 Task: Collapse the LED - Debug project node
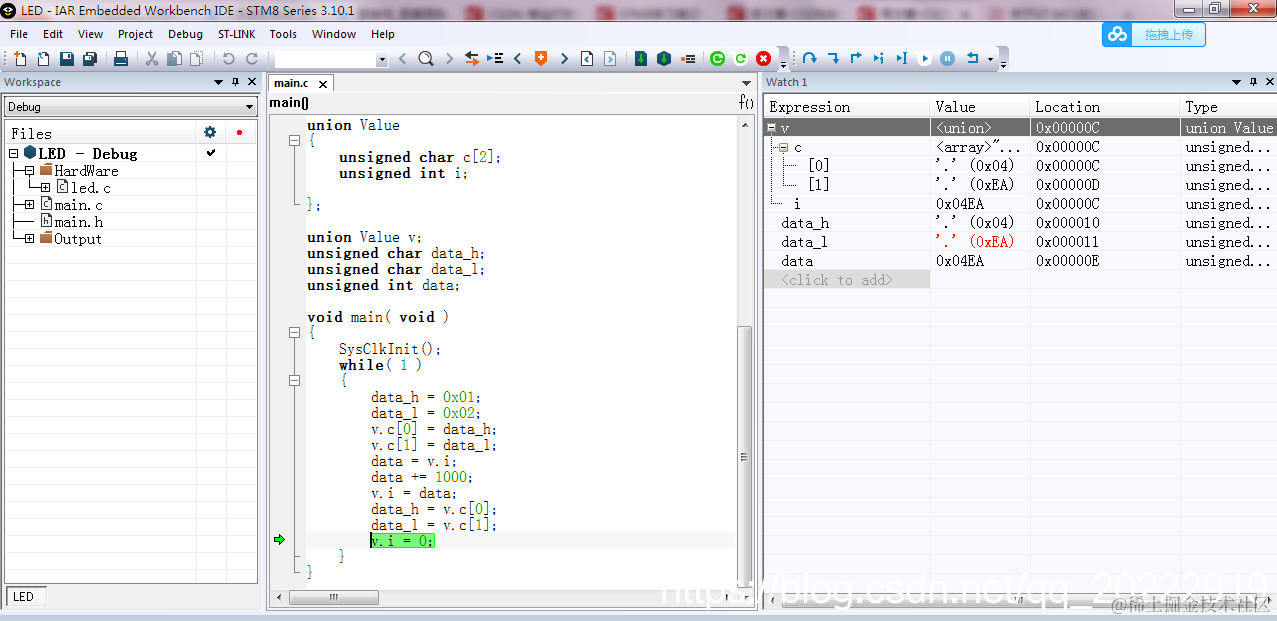(14, 154)
